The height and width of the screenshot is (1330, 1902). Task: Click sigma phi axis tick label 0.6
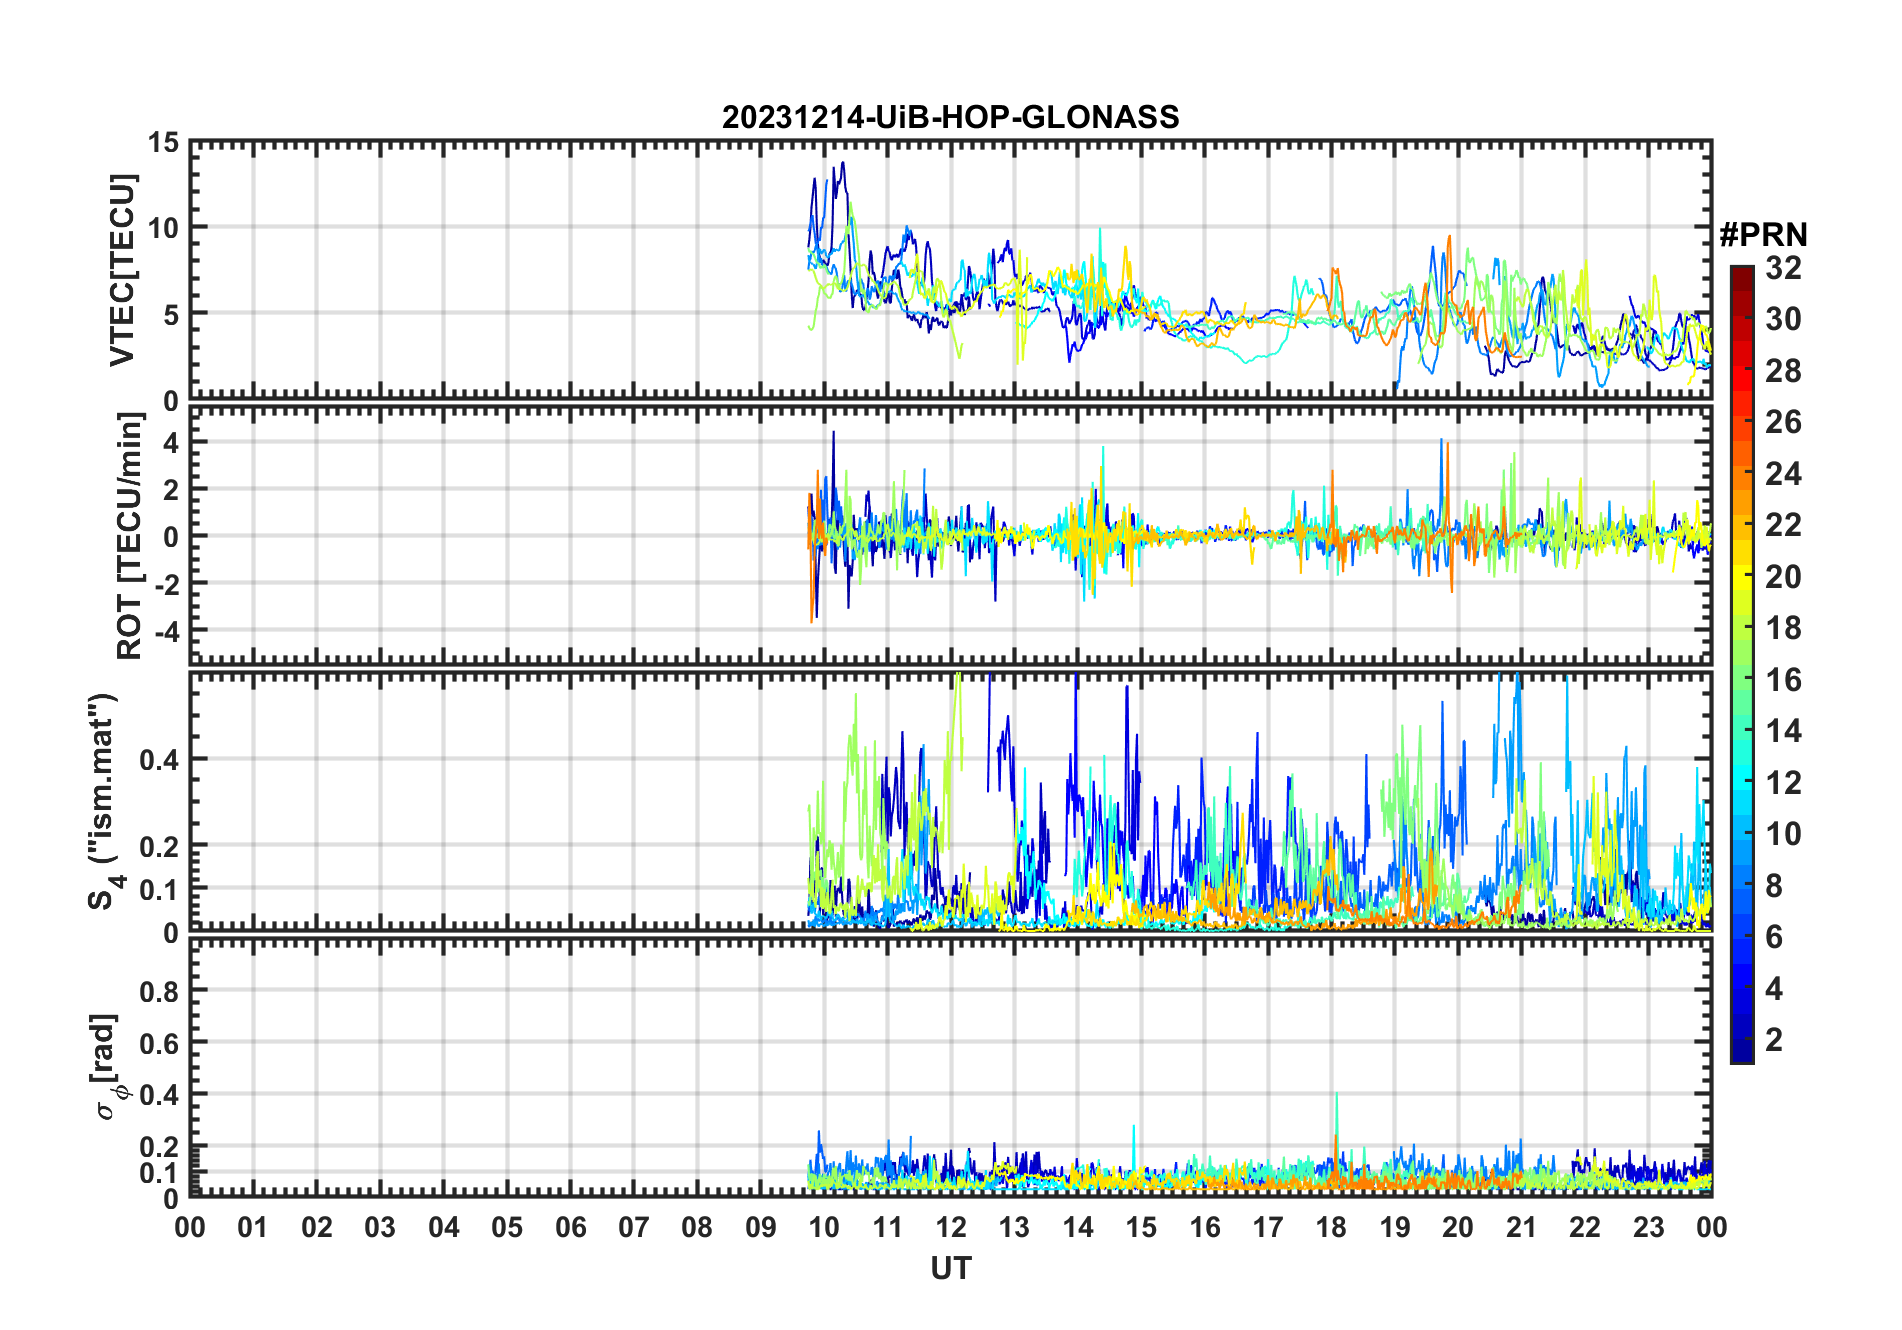(x=160, y=1043)
